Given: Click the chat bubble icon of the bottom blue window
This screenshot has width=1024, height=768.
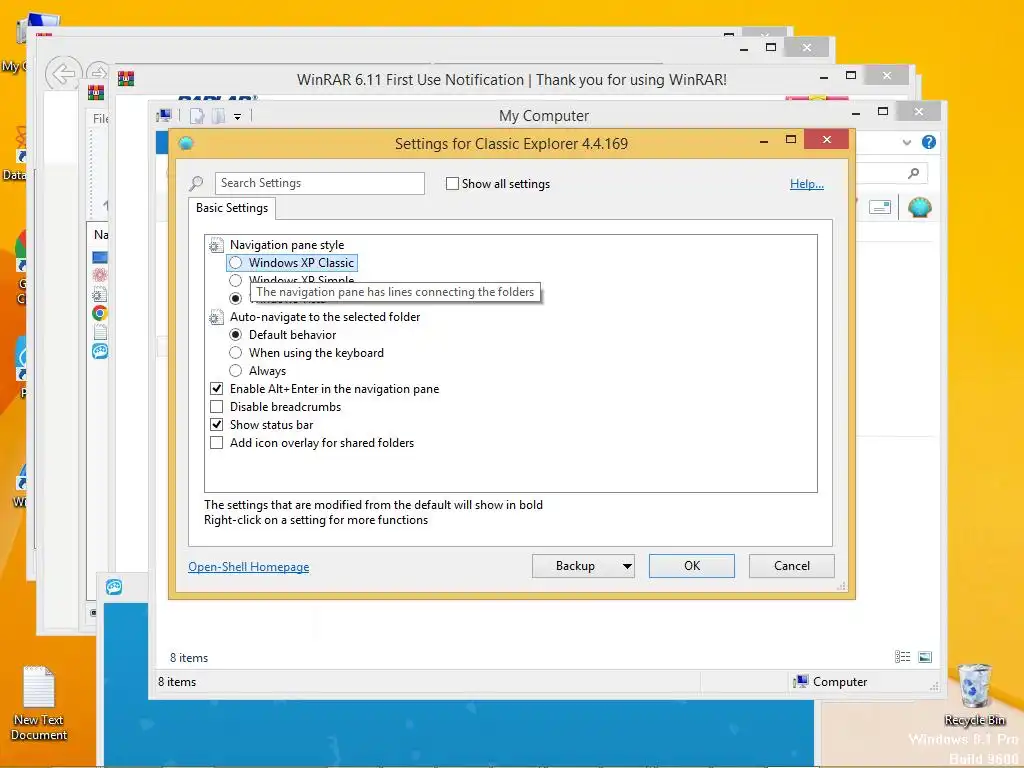Looking at the screenshot, I should point(114,587).
